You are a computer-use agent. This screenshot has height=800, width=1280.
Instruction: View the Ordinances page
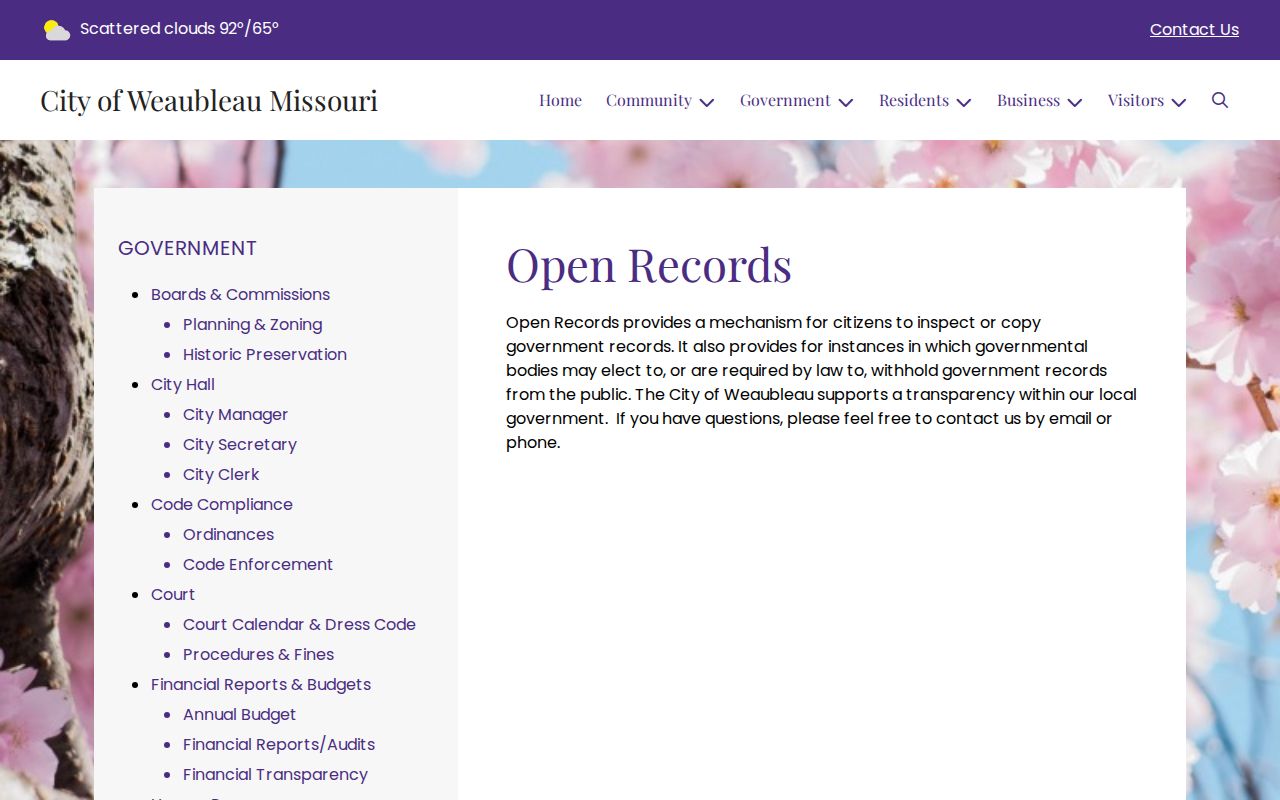tap(228, 534)
